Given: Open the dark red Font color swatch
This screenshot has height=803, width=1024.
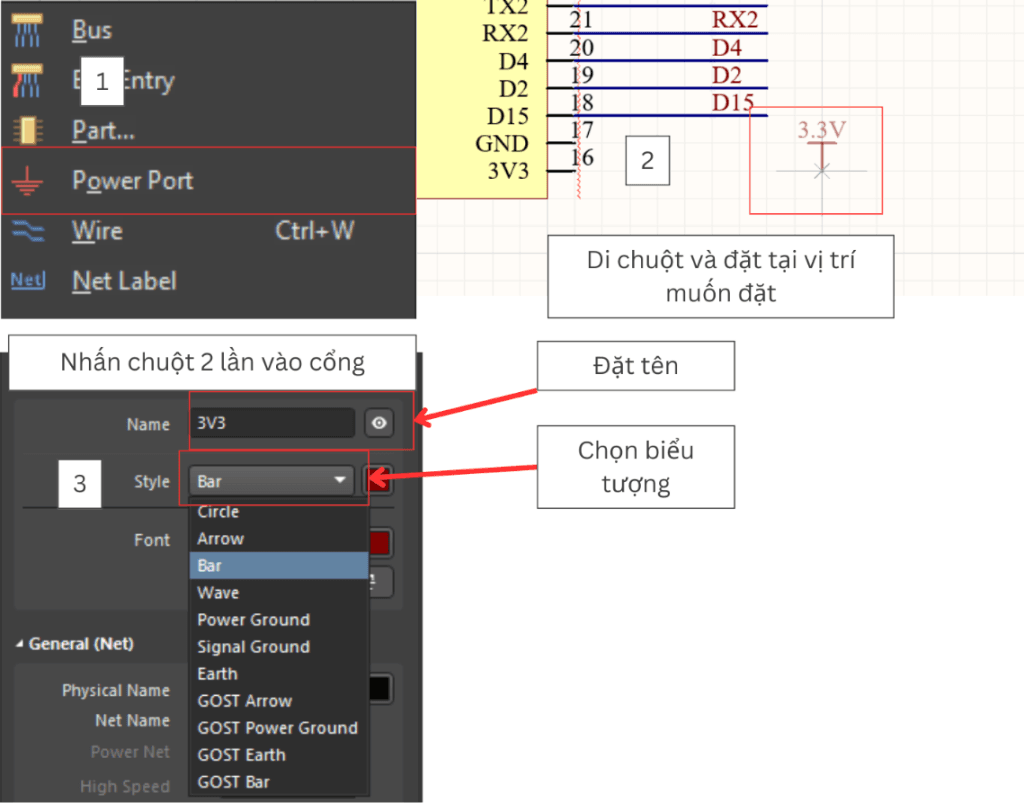Looking at the screenshot, I should tap(380, 543).
